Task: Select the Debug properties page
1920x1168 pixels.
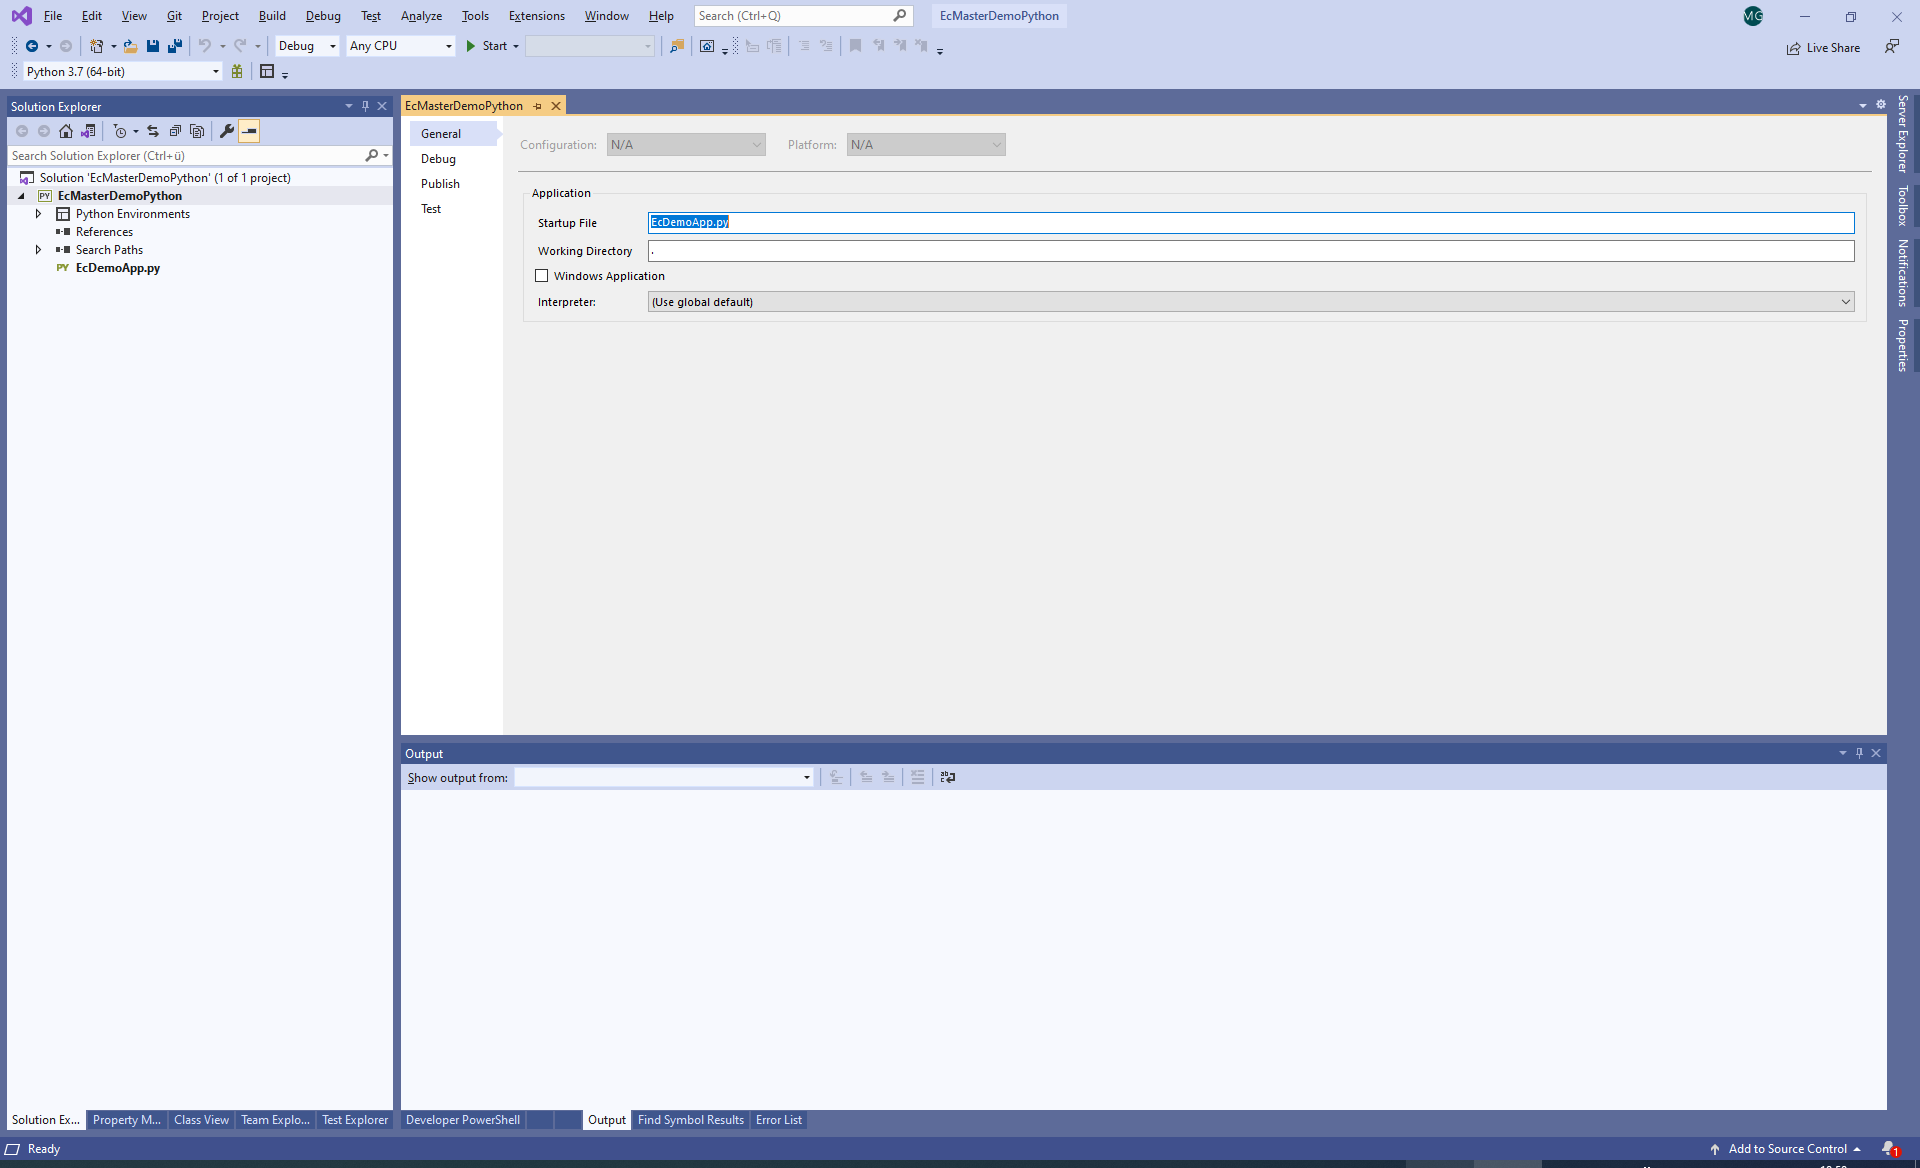Action: pyautogui.click(x=438, y=159)
